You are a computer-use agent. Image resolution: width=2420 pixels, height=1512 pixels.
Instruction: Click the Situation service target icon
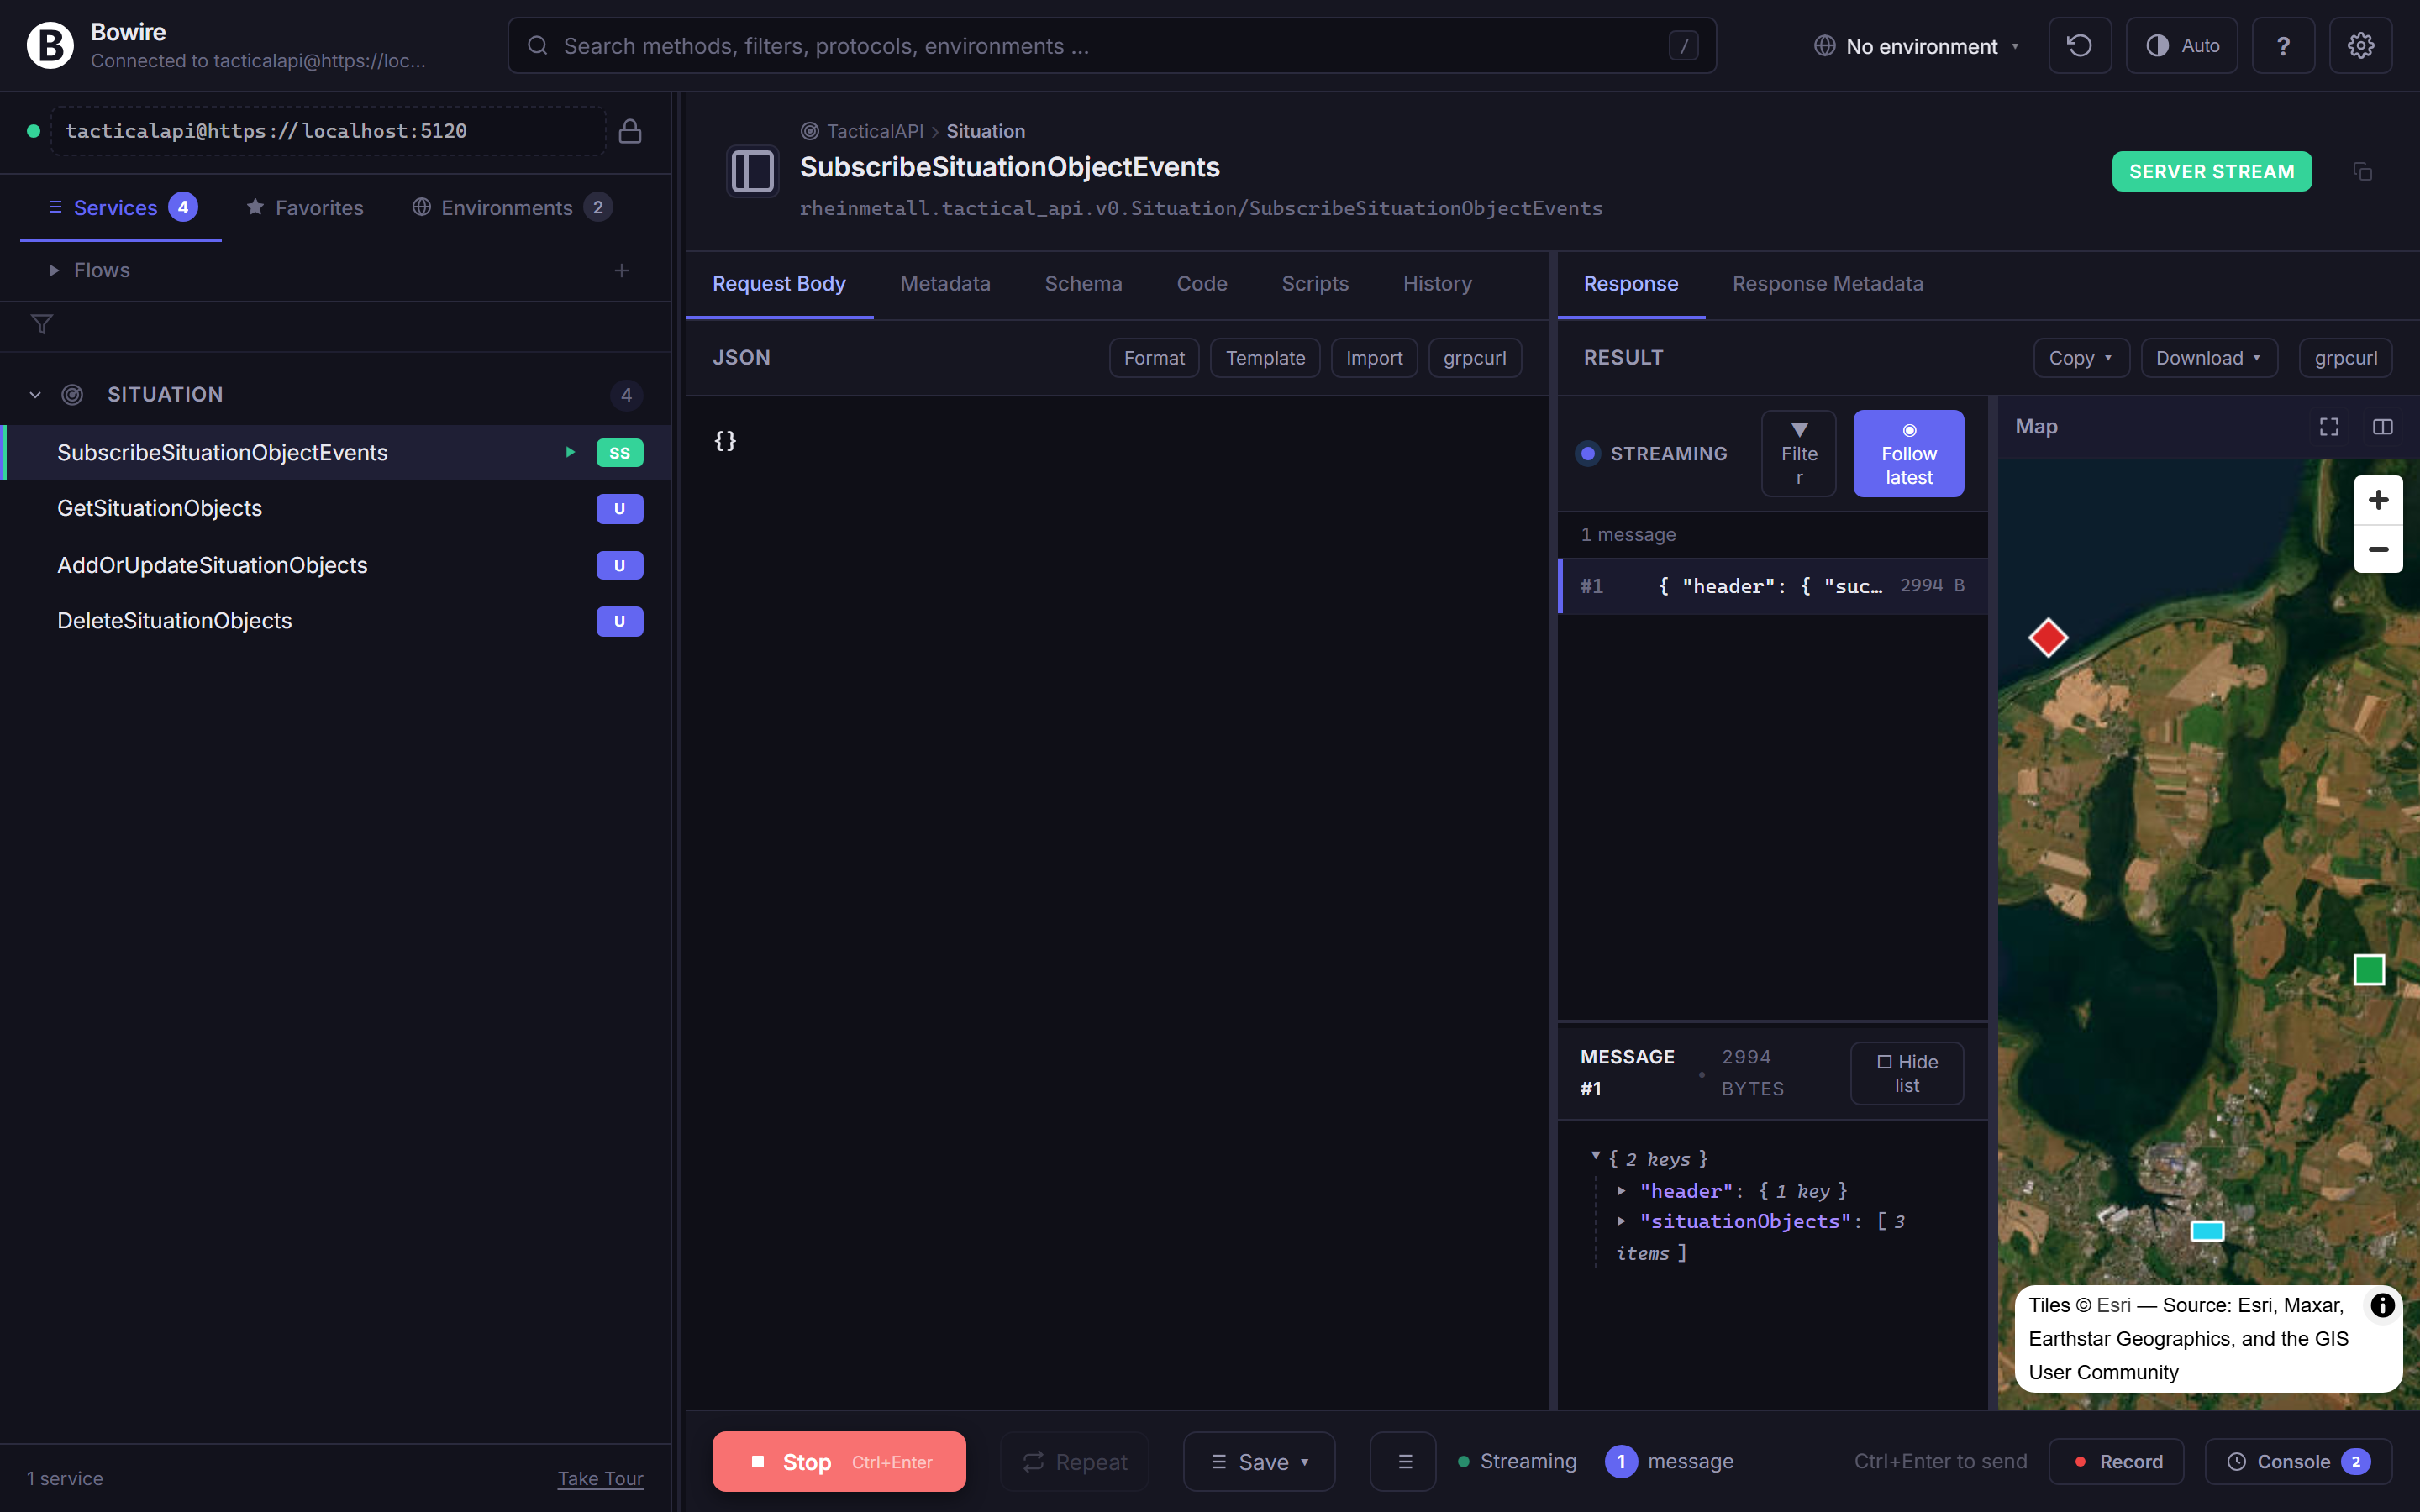tap(72, 395)
